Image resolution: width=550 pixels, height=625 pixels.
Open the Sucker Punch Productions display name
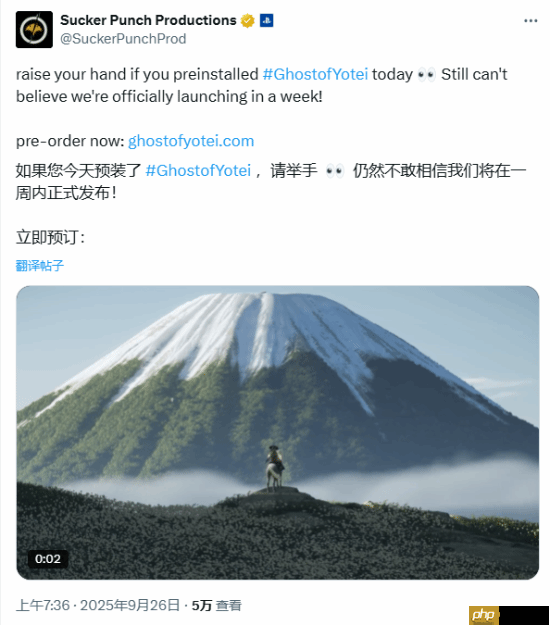[x=148, y=20]
